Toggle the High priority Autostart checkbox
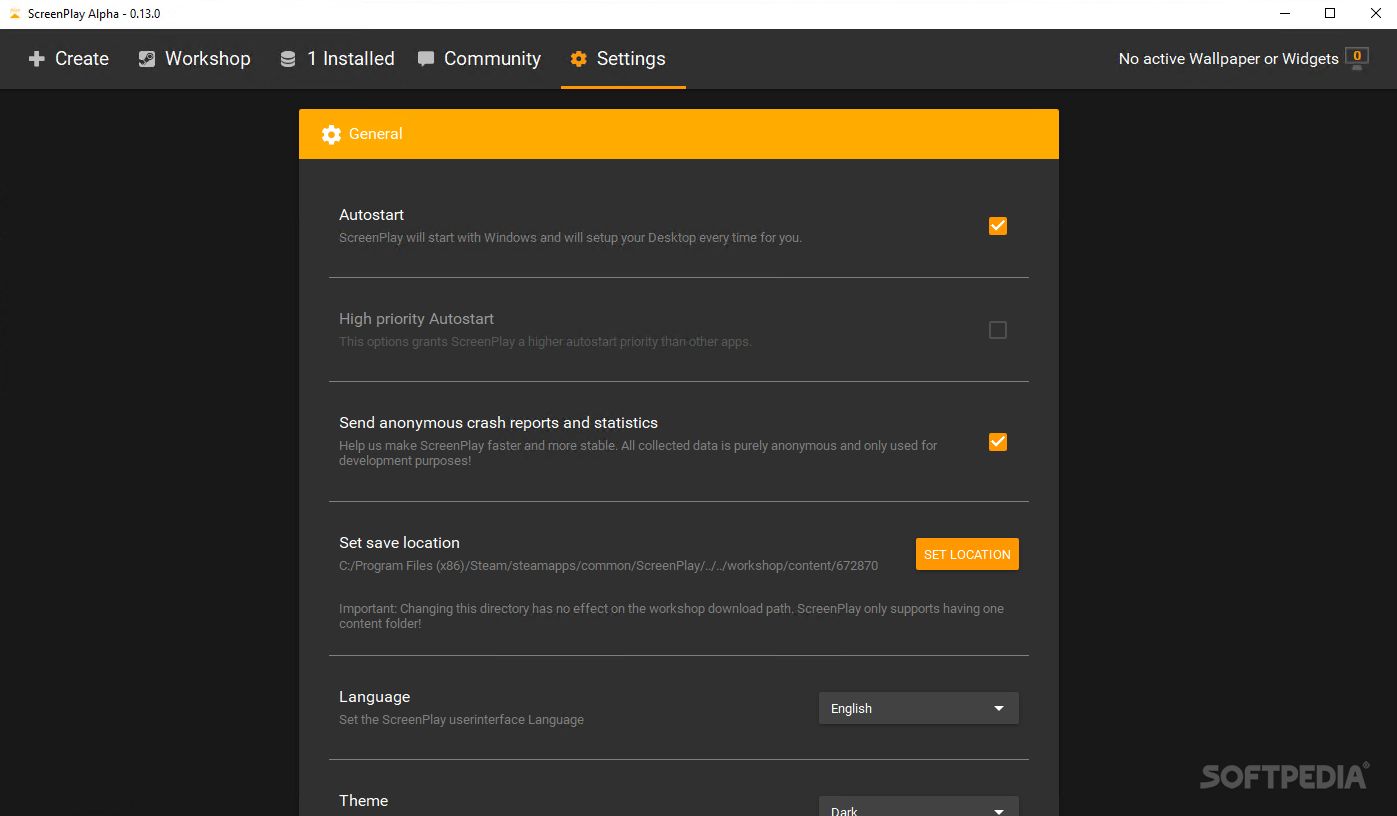The height and width of the screenshot is (816, 1397). tap(998, 330)
